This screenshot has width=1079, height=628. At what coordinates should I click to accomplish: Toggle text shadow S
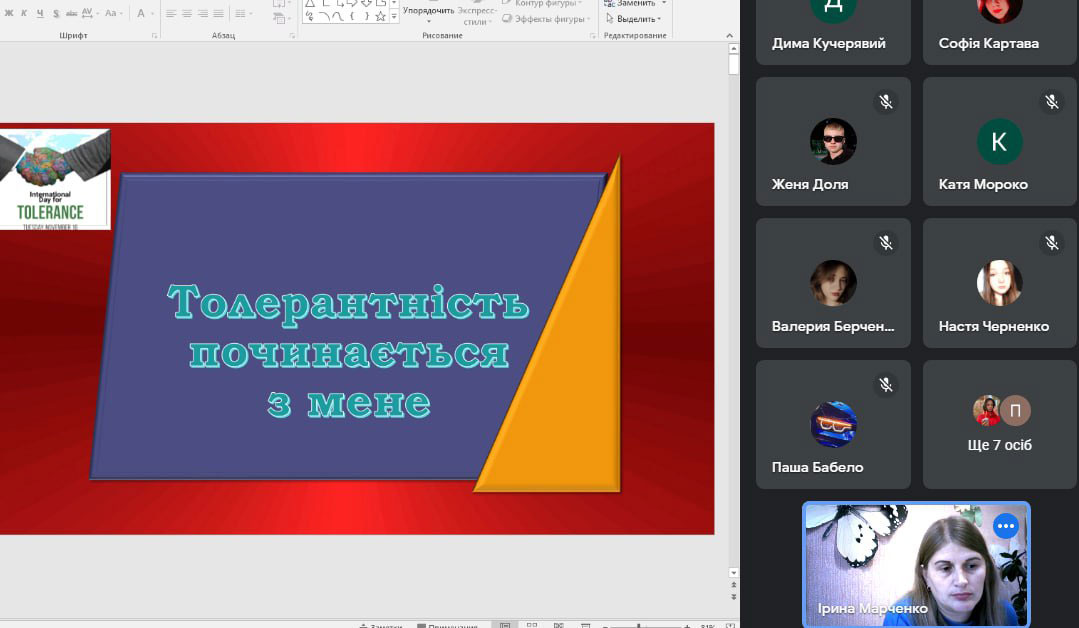click(x=56, y=13)
